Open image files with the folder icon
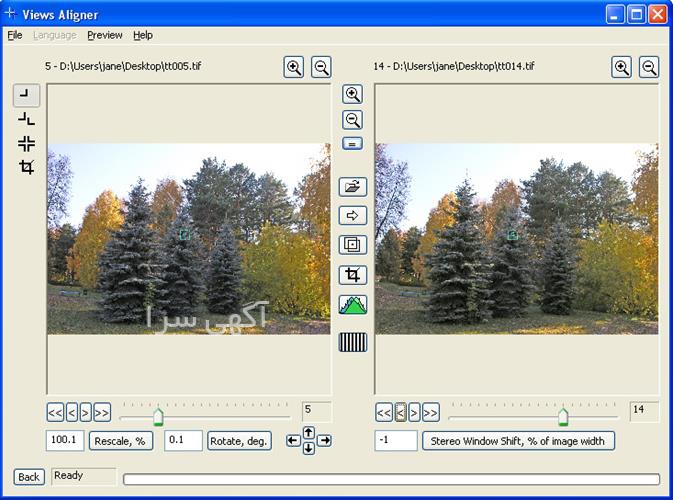 [x=353, y=187]
